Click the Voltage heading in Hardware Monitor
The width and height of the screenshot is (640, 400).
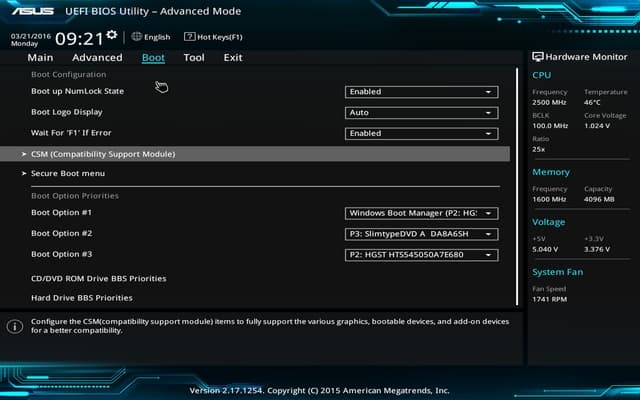(x=549, y=222)
